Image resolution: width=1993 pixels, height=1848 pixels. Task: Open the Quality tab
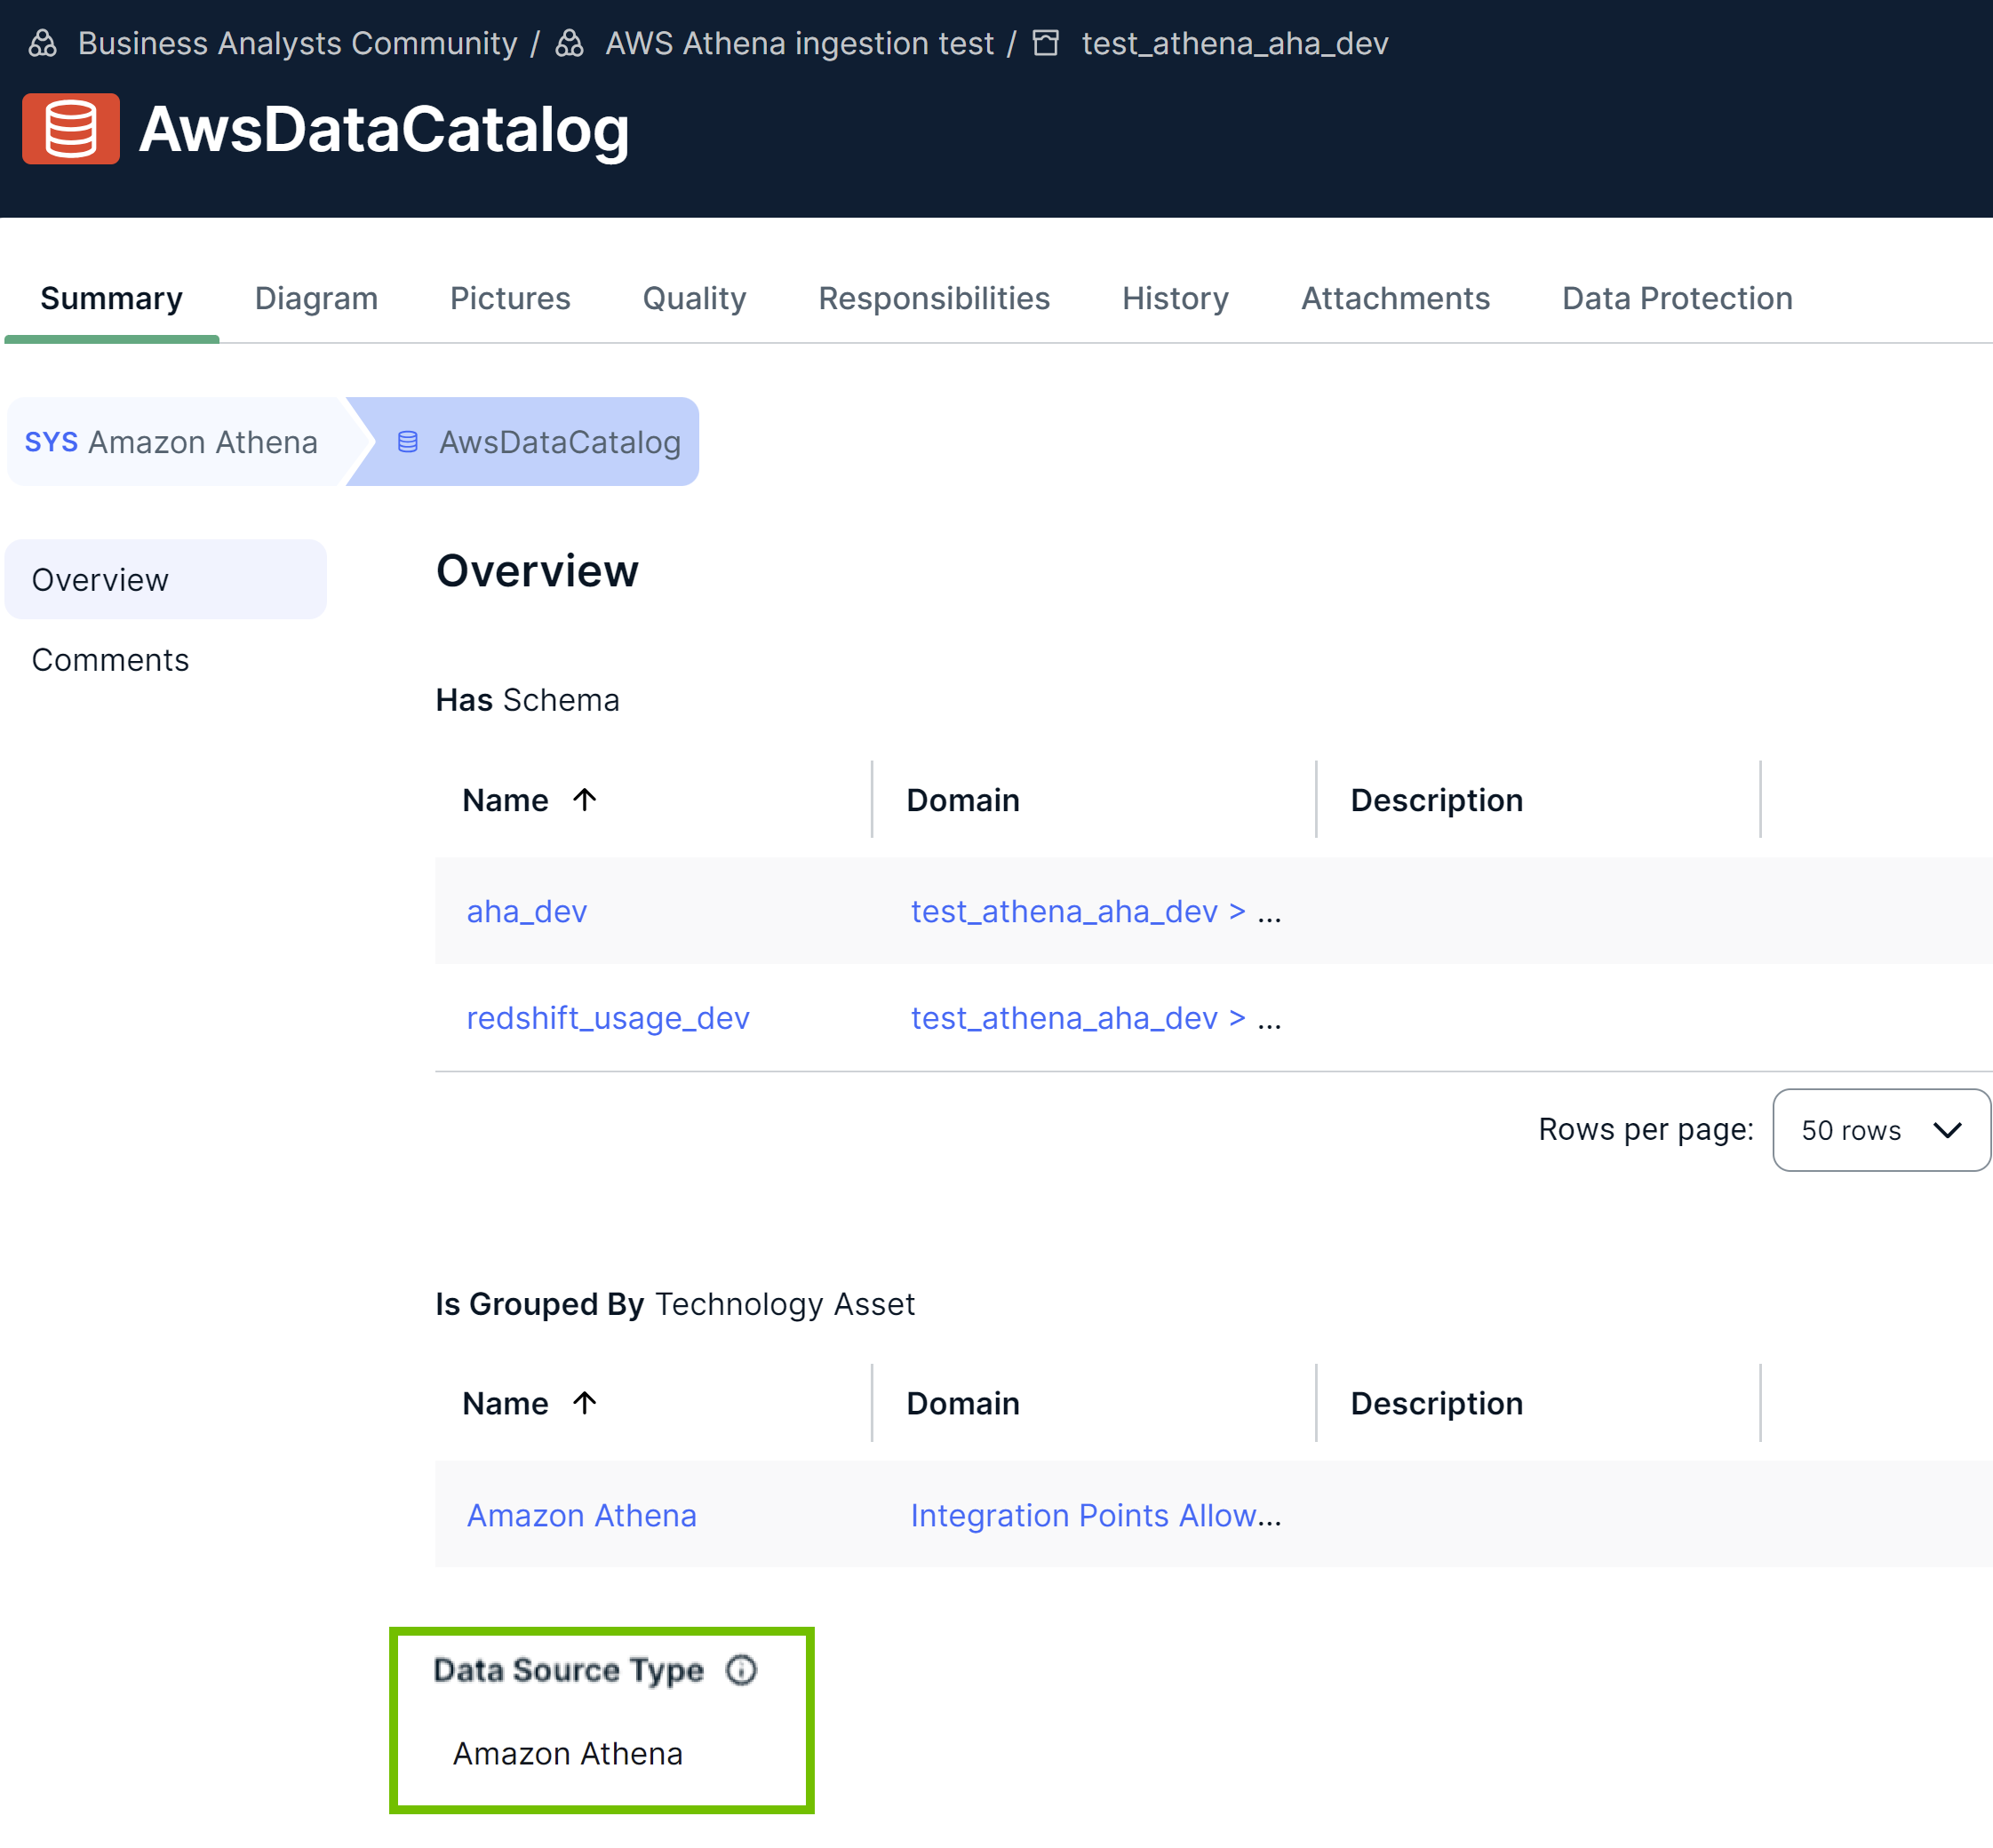coord(694,298)
